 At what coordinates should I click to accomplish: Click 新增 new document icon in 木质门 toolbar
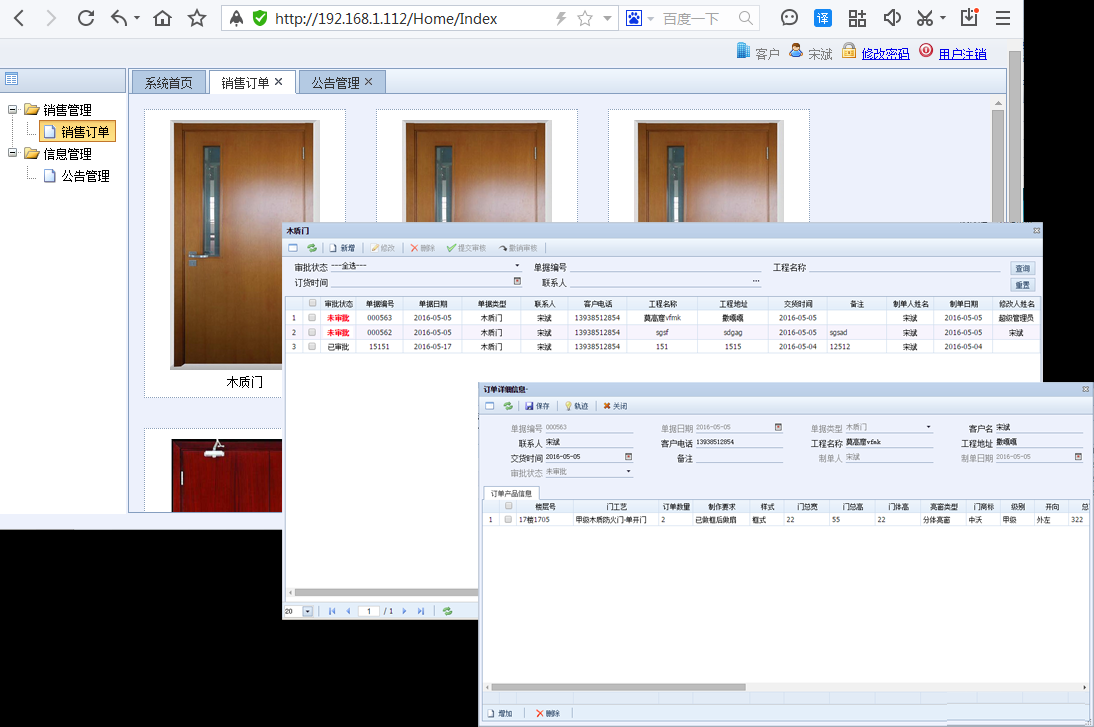coord(333,248)
